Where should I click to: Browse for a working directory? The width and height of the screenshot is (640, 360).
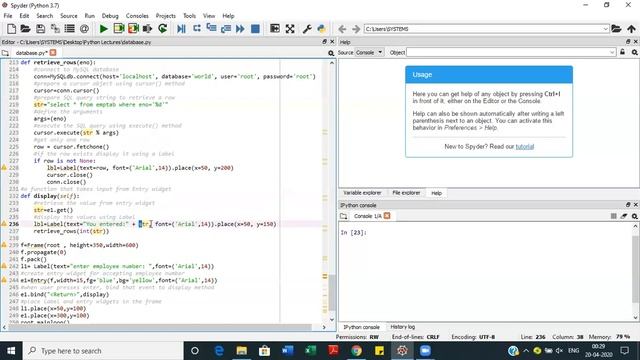[616, 29]
